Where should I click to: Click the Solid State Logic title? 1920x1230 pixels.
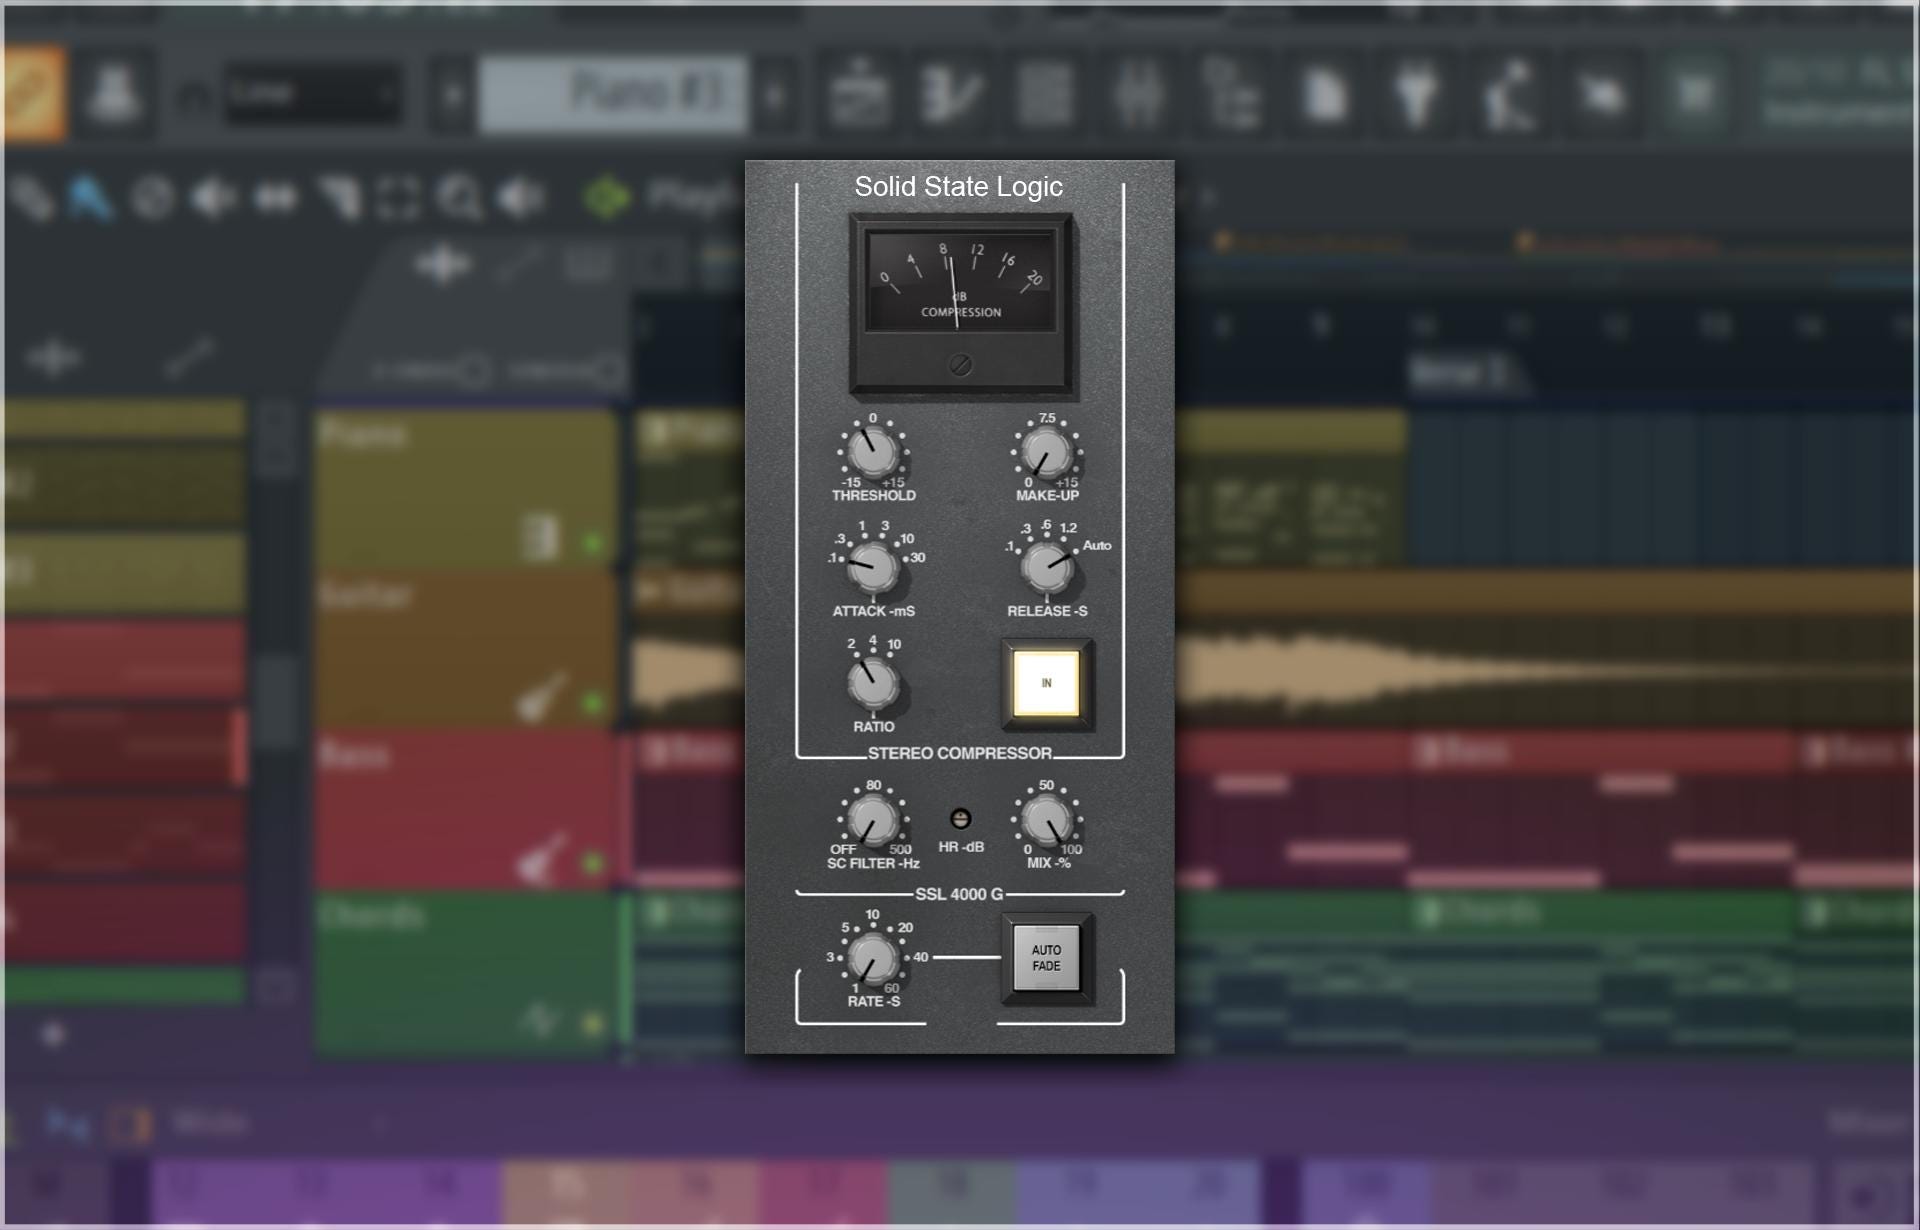[958, 187]
